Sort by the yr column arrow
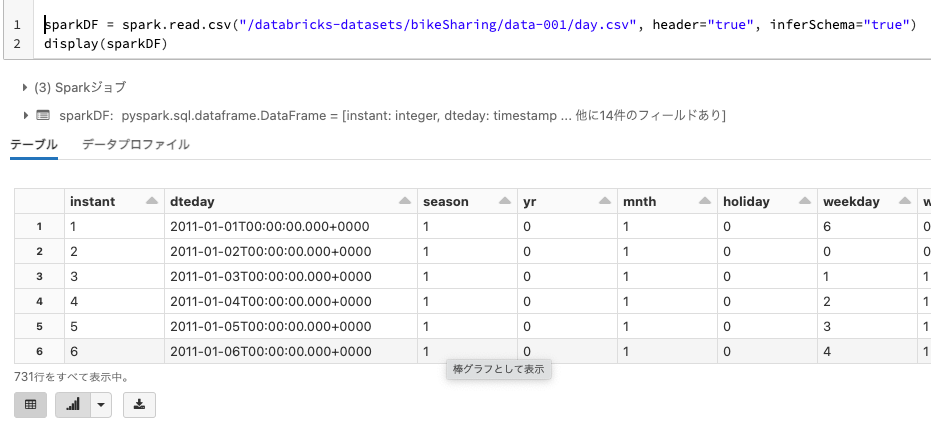This screenshot has width=931, height=426. pyautogui.click(x=605, y=201)
